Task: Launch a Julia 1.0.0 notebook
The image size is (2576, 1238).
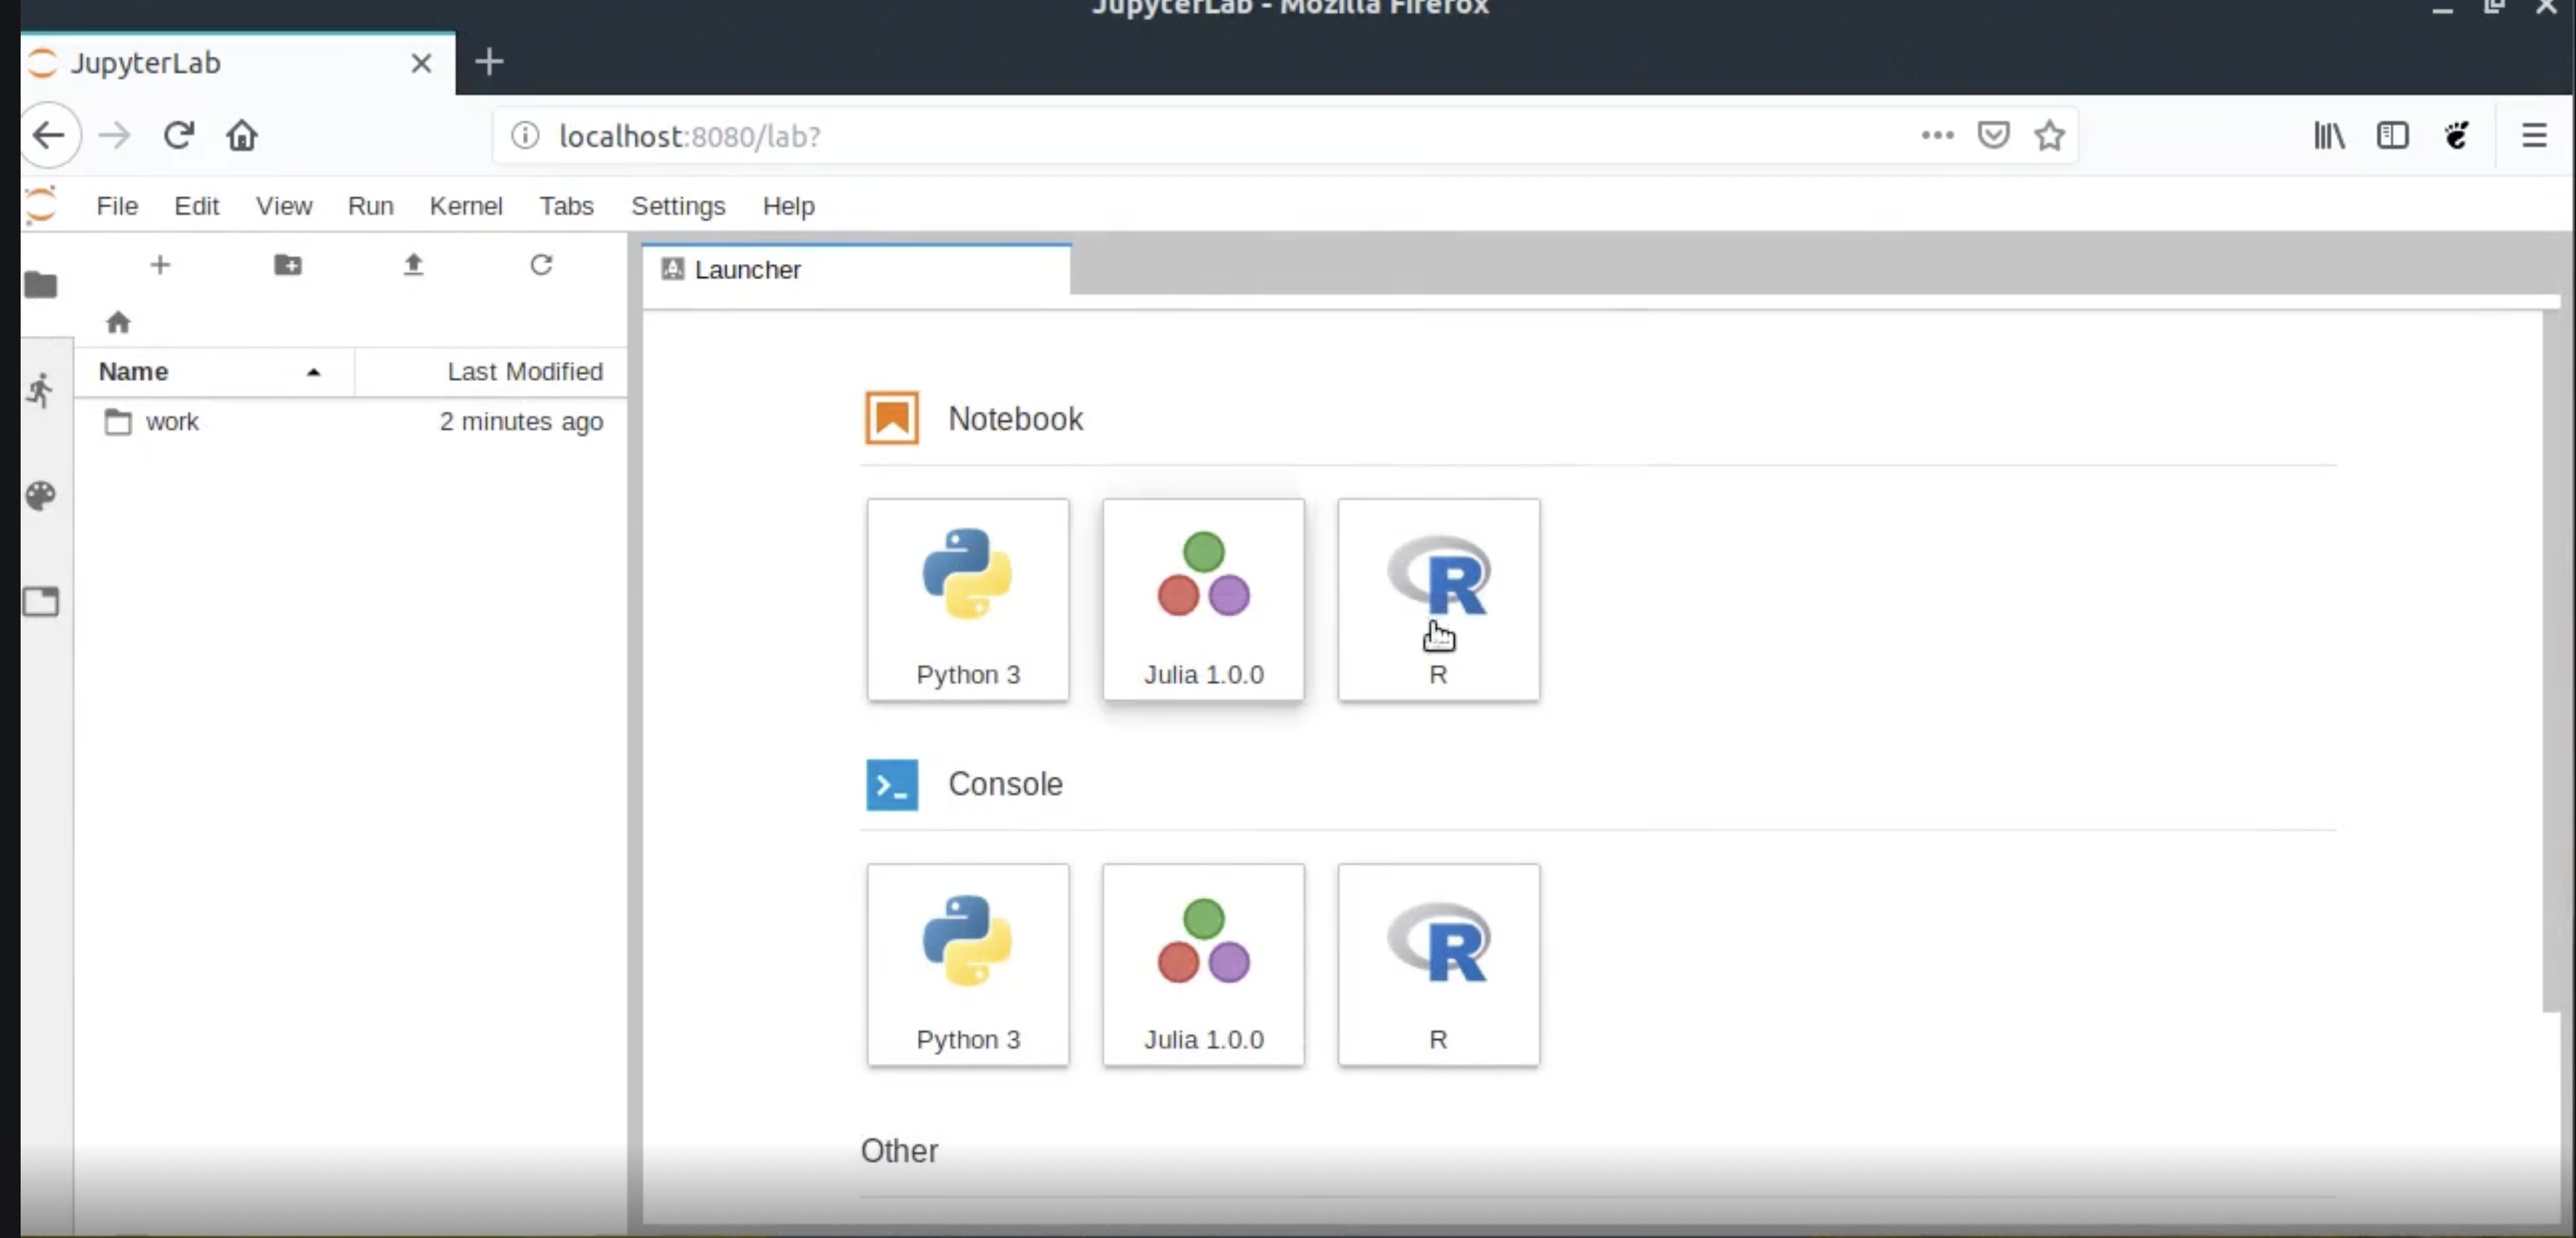Action: (1203, 600)
